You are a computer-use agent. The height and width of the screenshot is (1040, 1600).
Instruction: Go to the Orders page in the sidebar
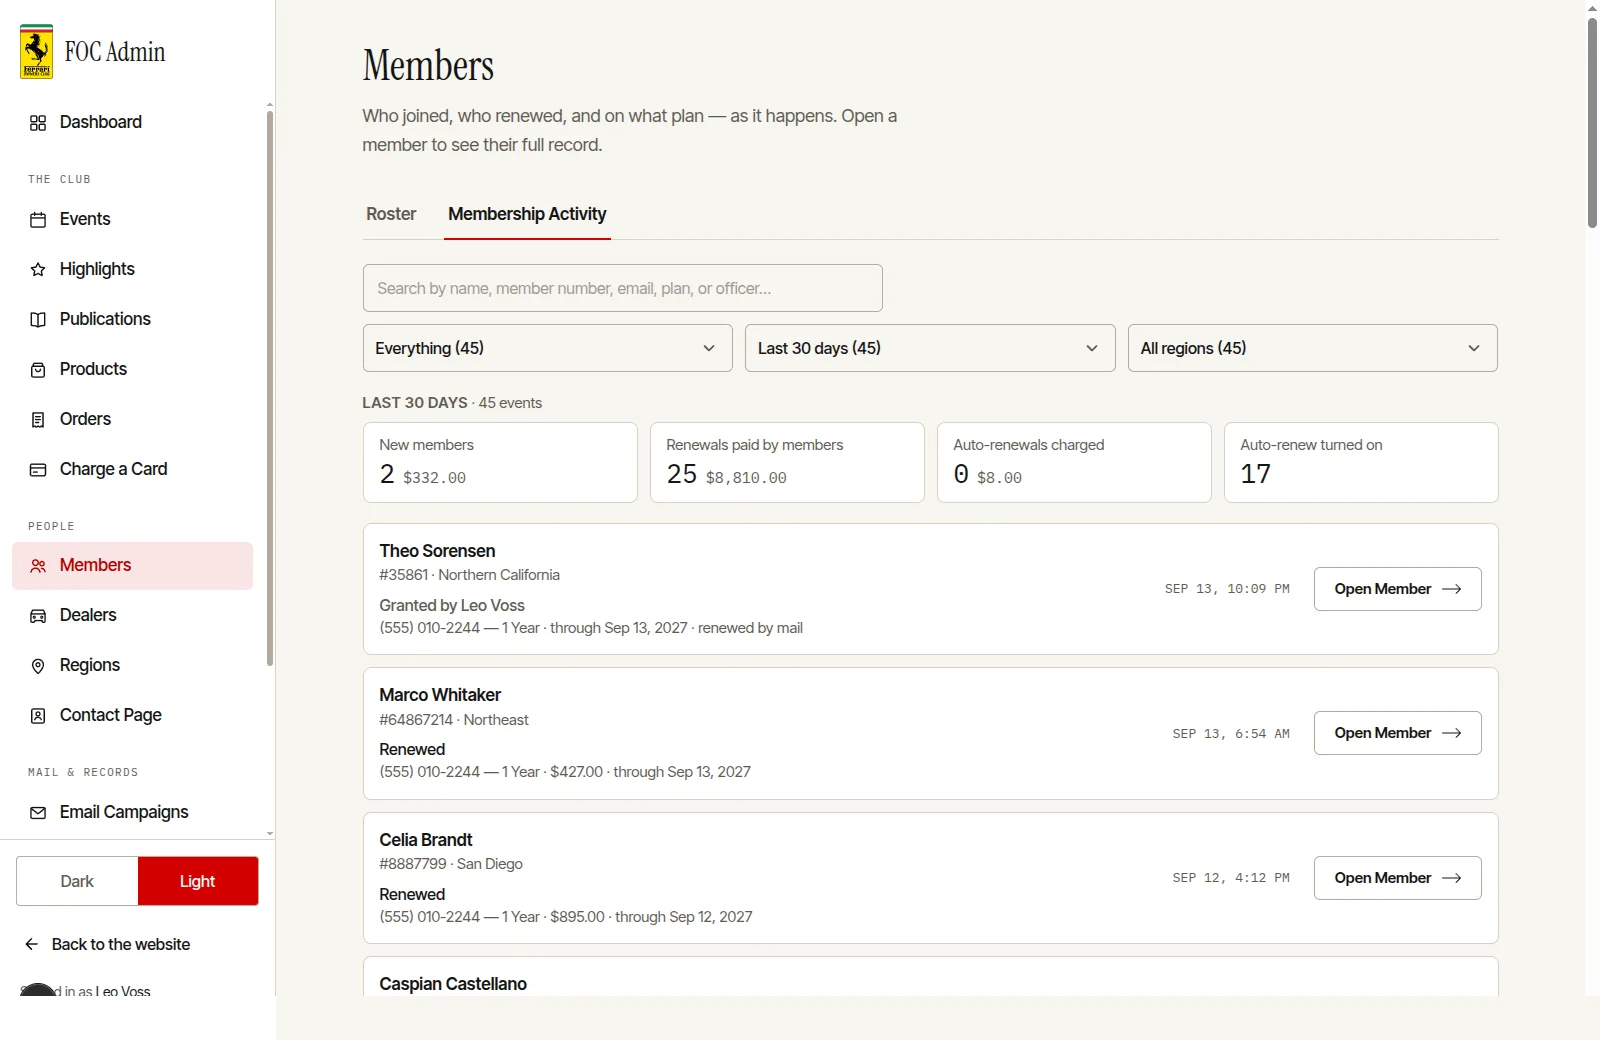coord(132,419)
